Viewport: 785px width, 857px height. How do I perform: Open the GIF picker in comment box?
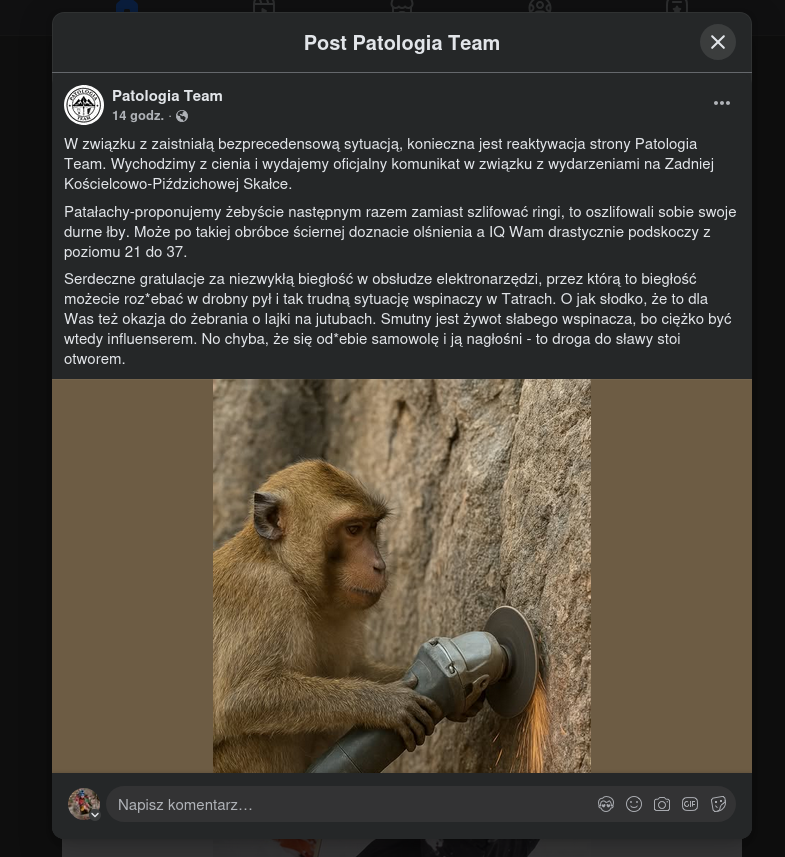[x=690, y=804]
